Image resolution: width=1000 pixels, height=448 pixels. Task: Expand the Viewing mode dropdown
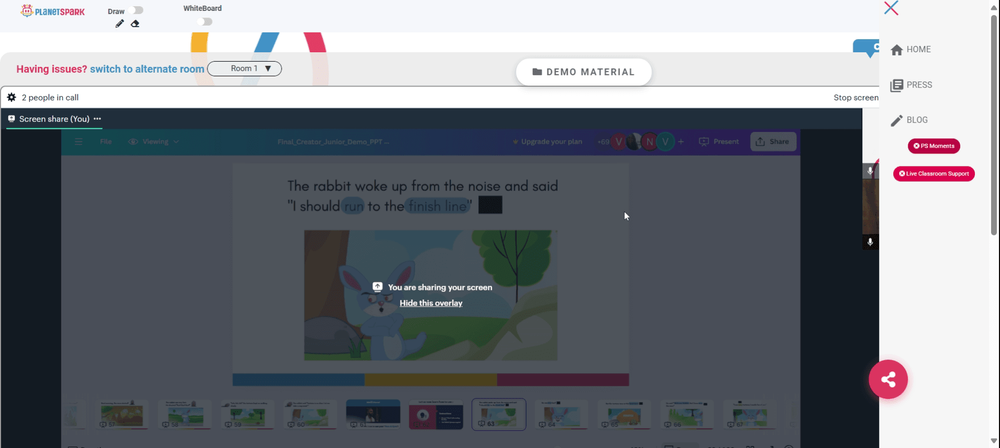pos(154,142)
